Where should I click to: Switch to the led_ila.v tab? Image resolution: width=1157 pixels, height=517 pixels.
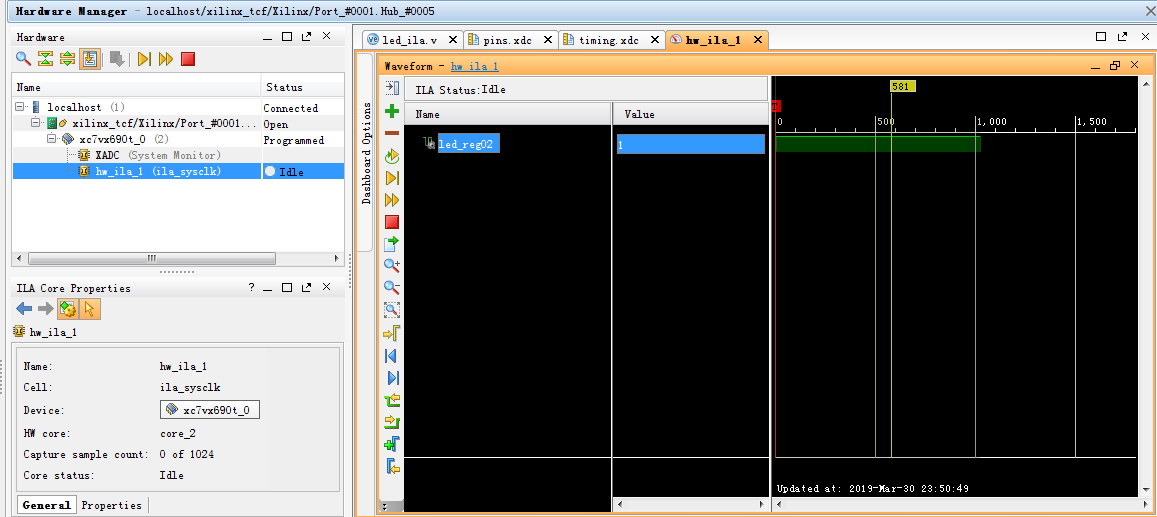click(412, 40)
